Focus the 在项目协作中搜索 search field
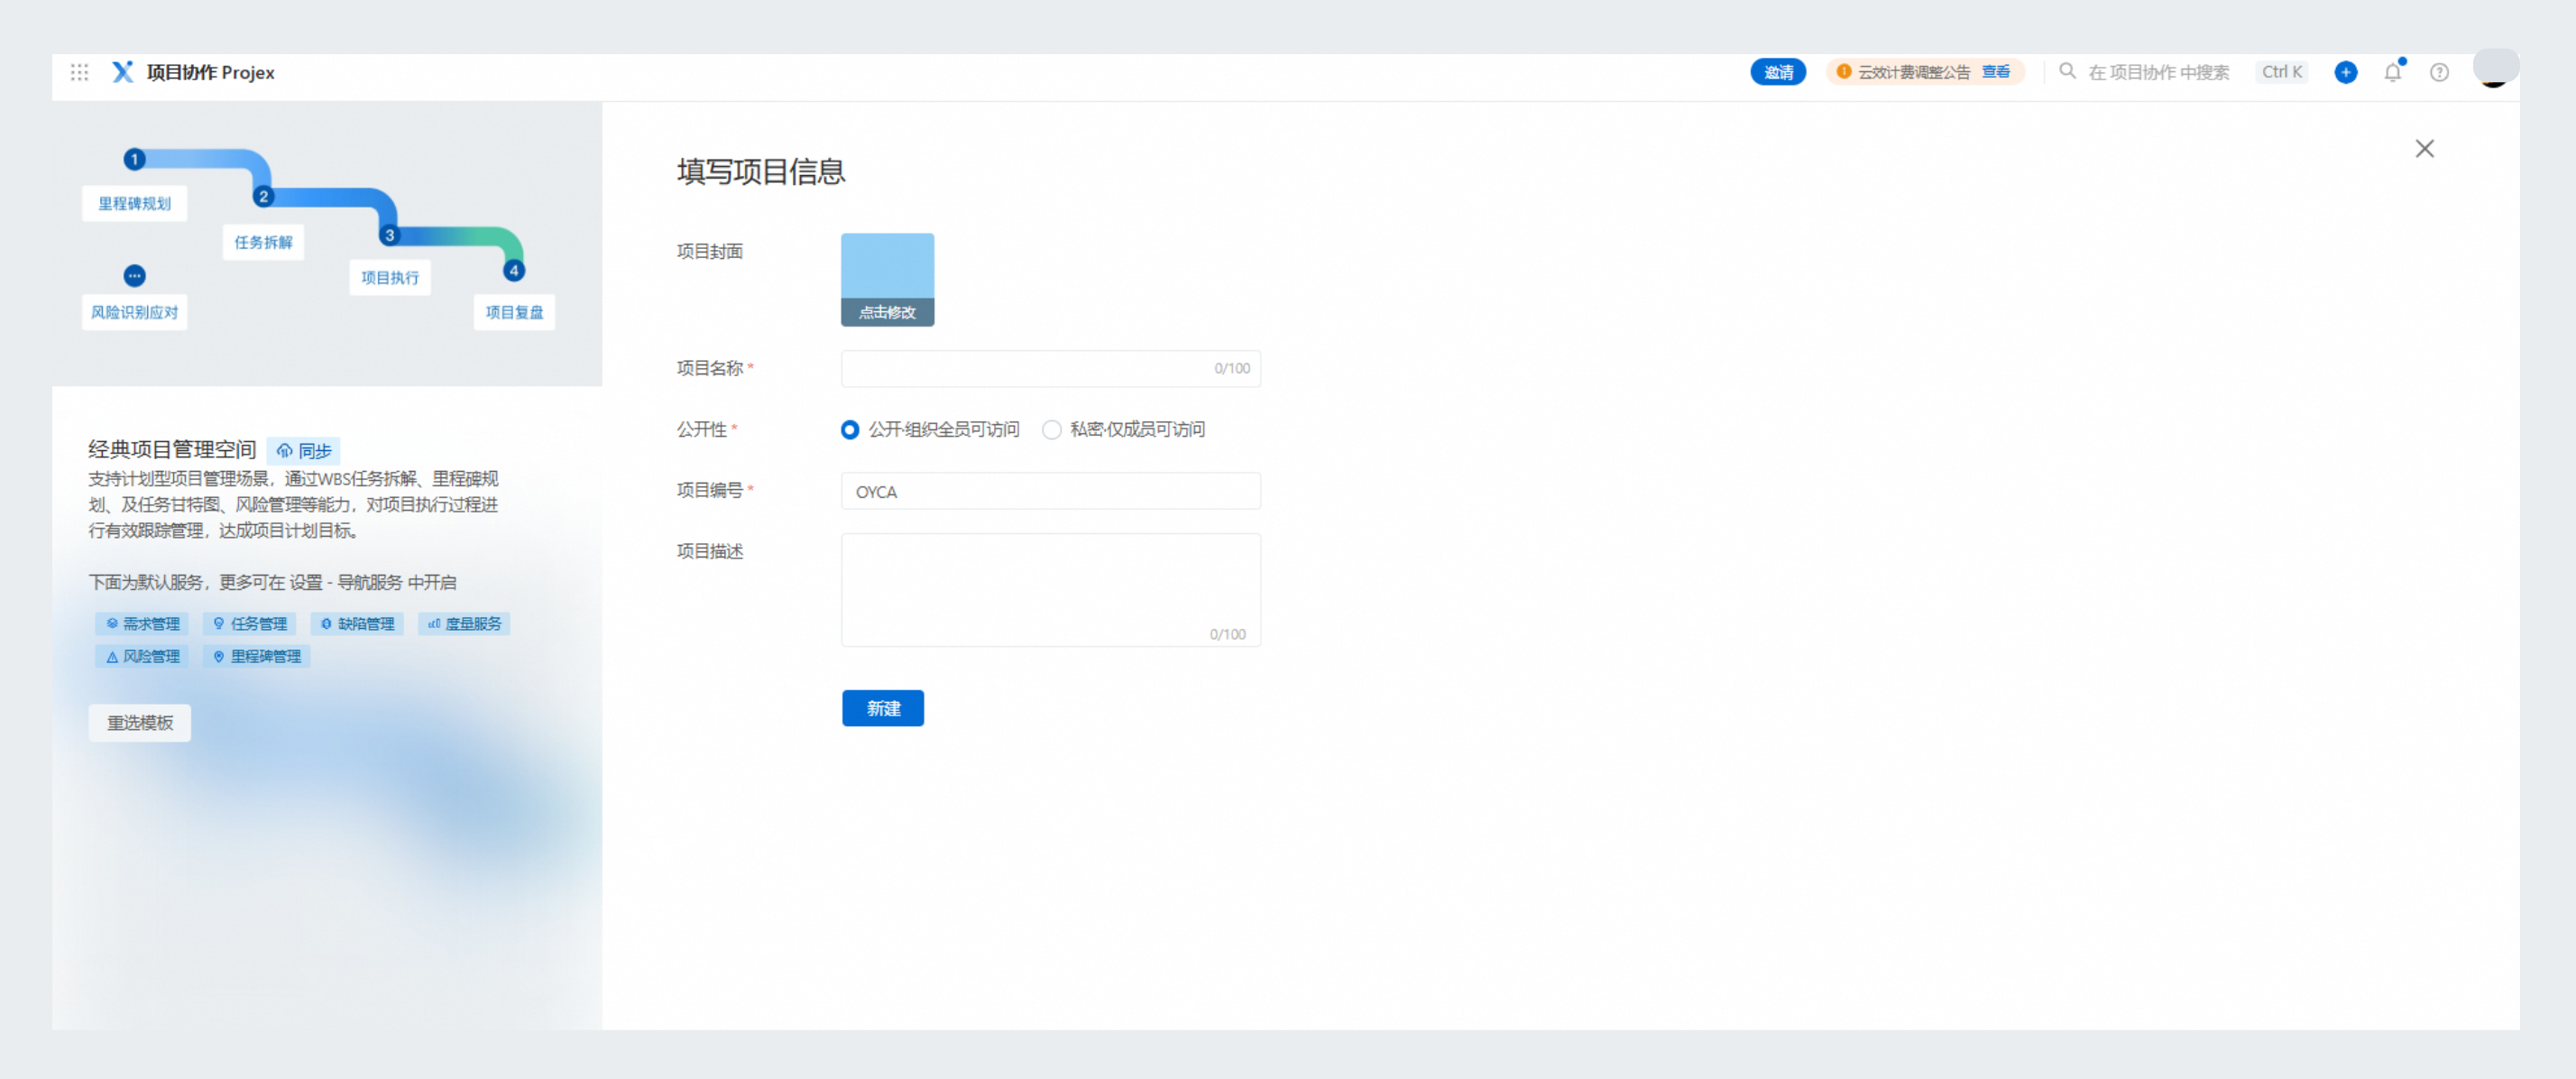 point(2158,72)
